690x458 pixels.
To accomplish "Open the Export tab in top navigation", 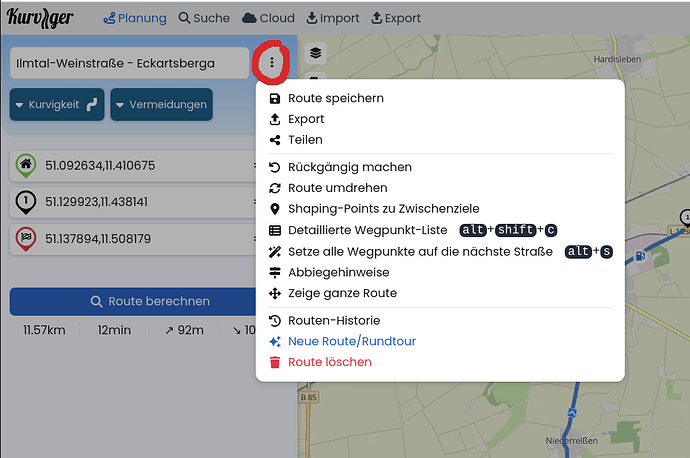I will coord(396,18).
